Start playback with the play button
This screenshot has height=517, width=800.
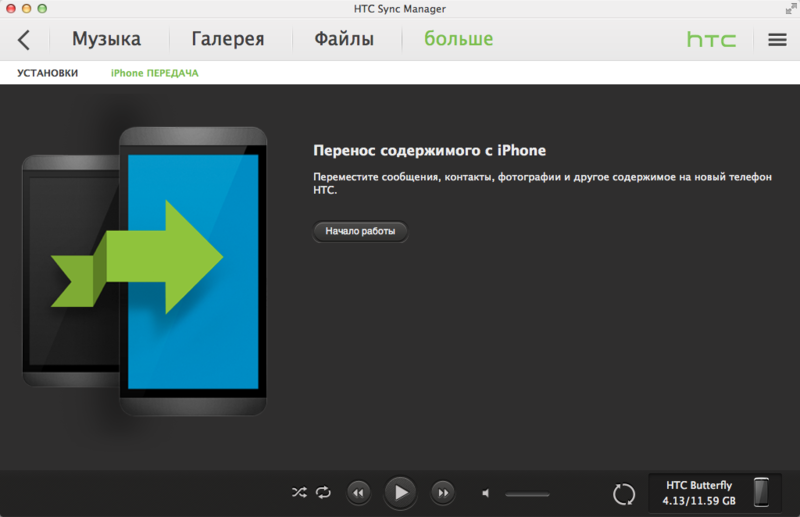point(401,493)
